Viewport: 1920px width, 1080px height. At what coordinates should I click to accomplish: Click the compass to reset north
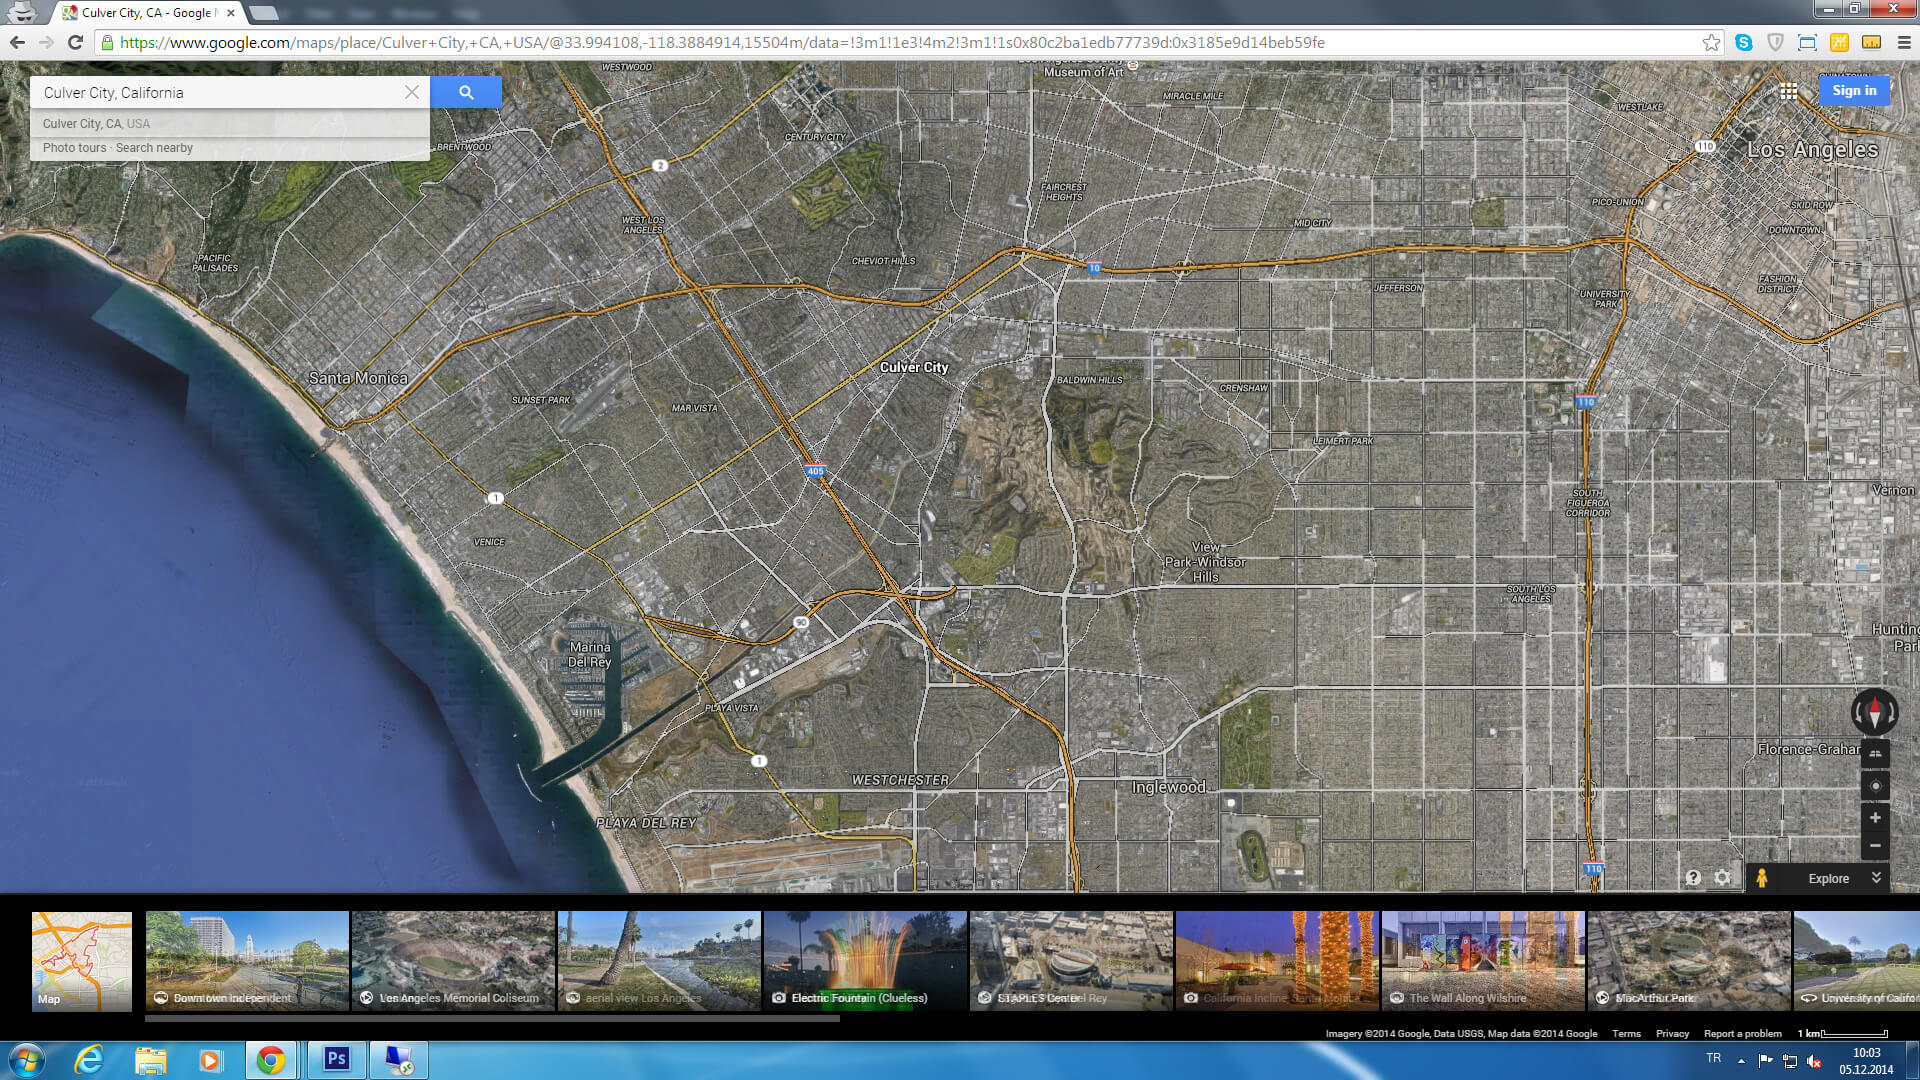tap(1874, 712)
